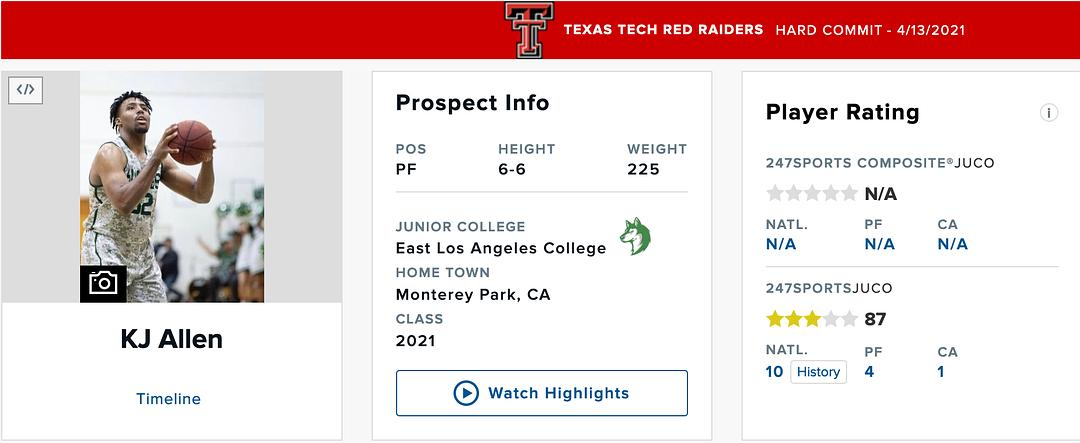Click the Texas Tech Red Raiders team name
This screenshot has width=1080, height=443.
coord(663,30)
